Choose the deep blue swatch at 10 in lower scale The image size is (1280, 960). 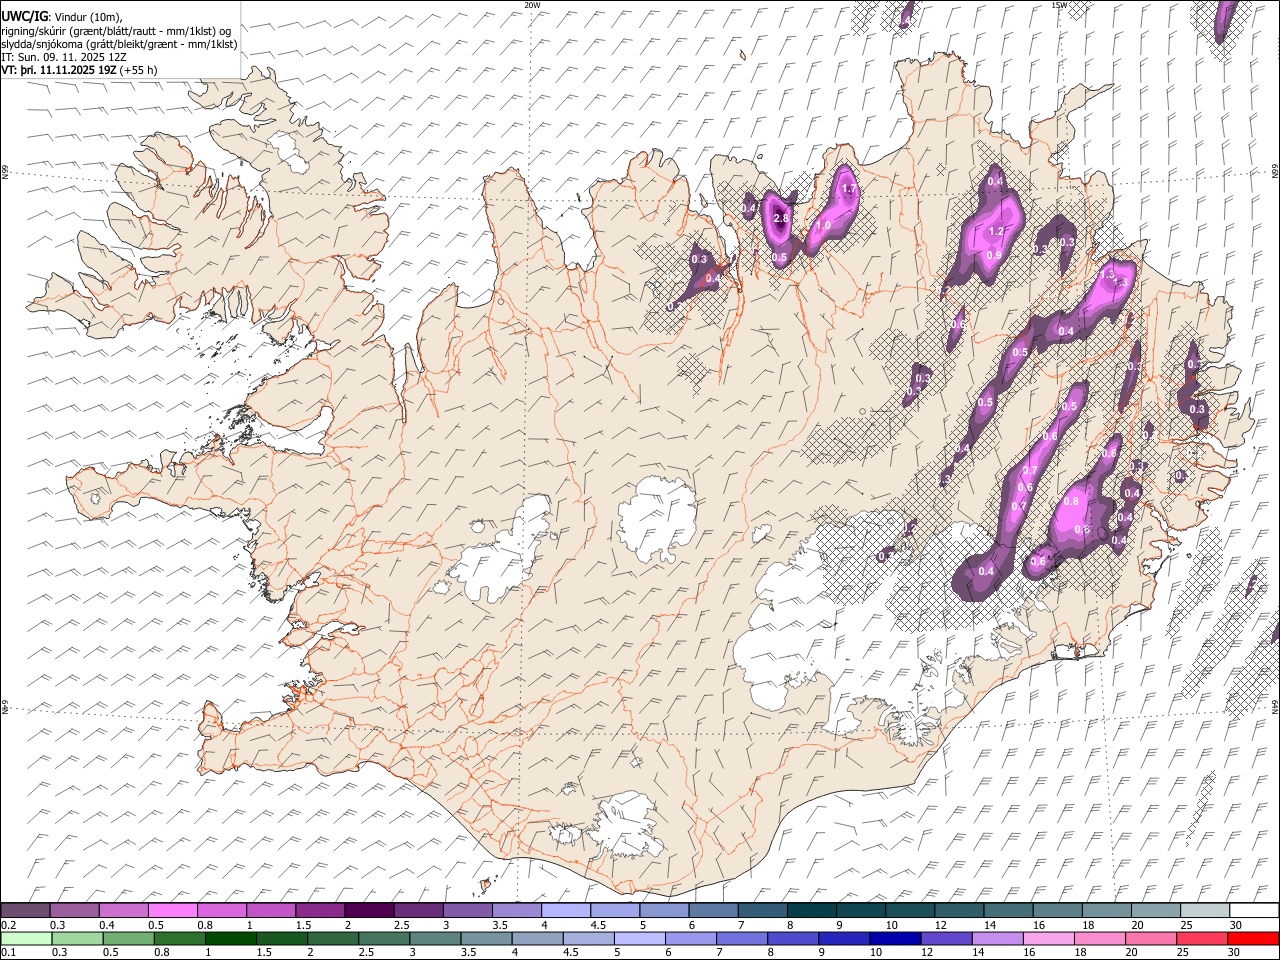pyautogui.click(x=895, y=938)
